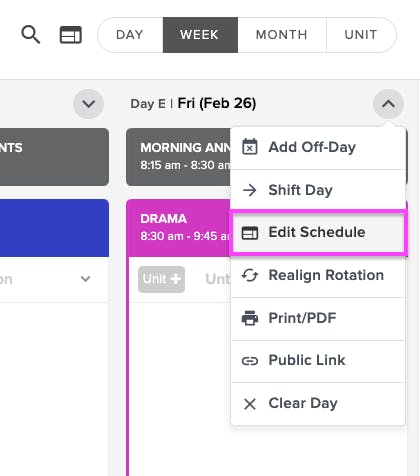Switch to DAY view
The width and height of the screenshot is (420, 476).
pos(130,35)
